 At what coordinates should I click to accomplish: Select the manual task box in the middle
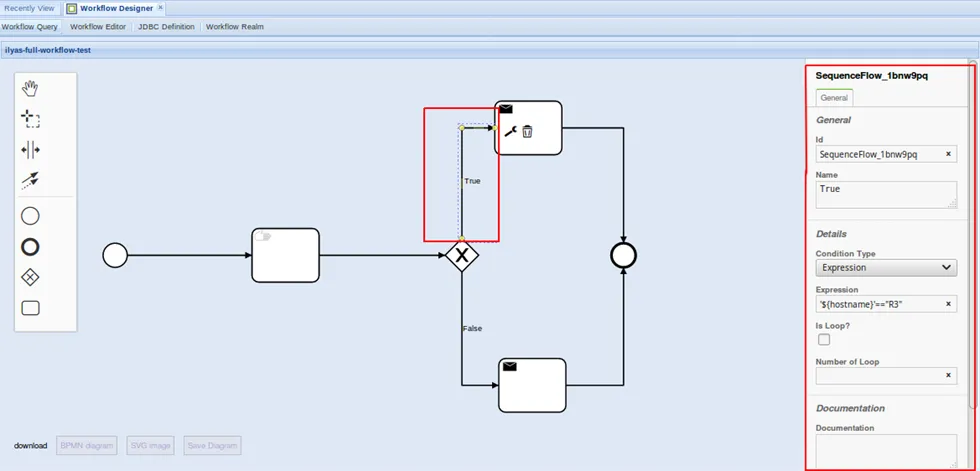point(286,255)
